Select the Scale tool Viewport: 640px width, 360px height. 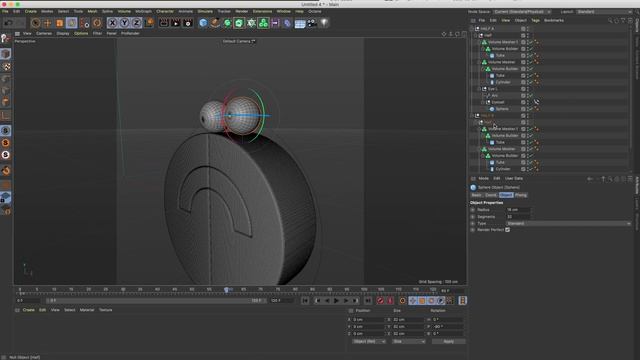click(x=60, y=23)
